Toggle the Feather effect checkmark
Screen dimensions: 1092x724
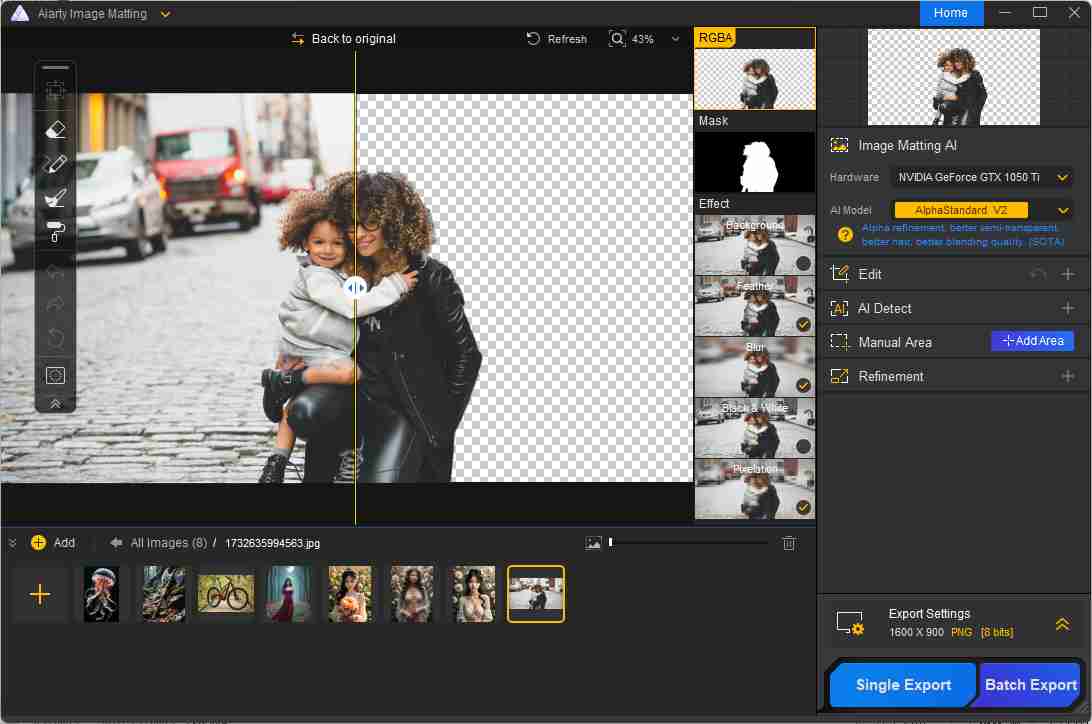point(803,324)
